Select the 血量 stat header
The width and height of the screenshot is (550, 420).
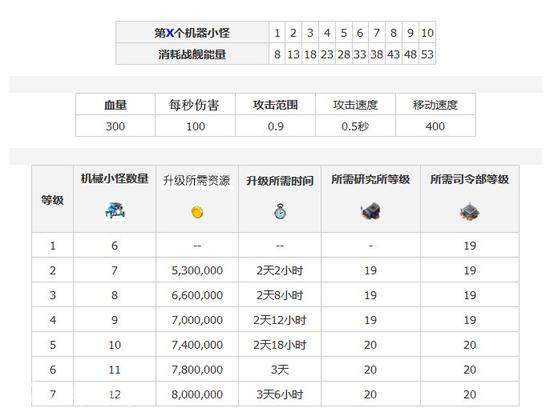(x=115, y=105)
